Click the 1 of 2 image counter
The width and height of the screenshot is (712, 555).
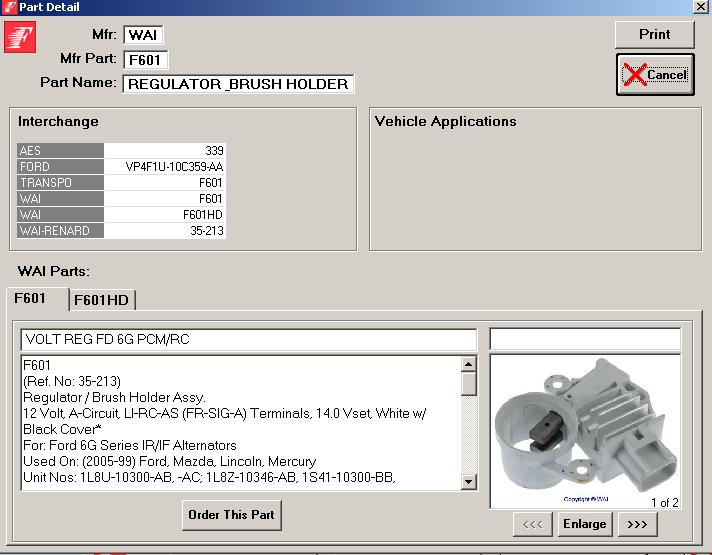(x=665, y=503)
